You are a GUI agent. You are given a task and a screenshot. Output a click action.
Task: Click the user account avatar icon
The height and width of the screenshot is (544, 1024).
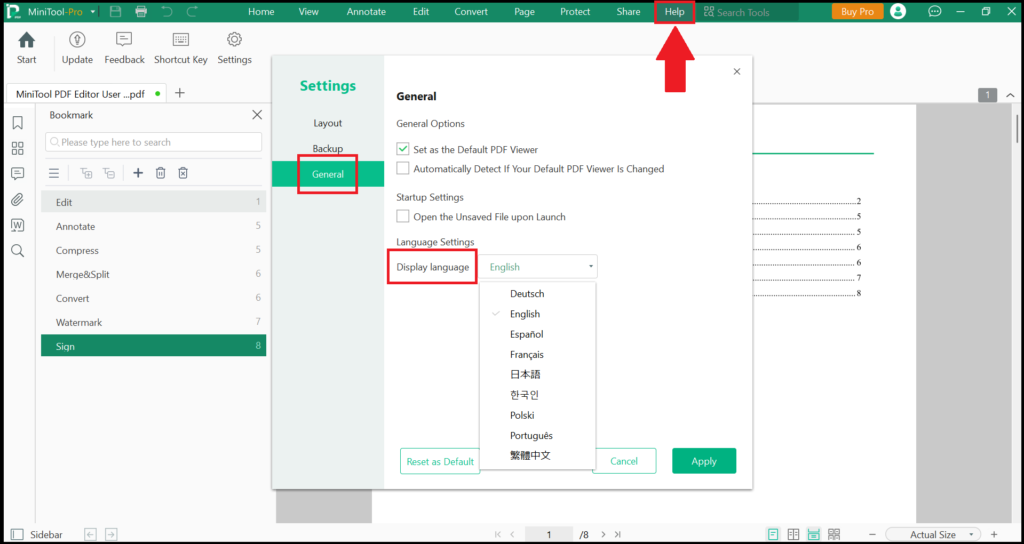[898, 11]
